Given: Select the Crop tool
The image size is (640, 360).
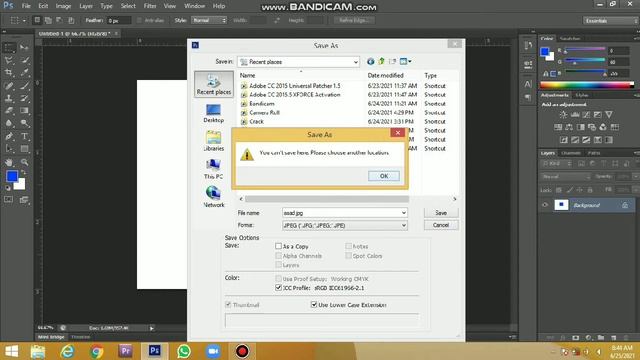Looking at the screenshot, I should tap(9, 73).
